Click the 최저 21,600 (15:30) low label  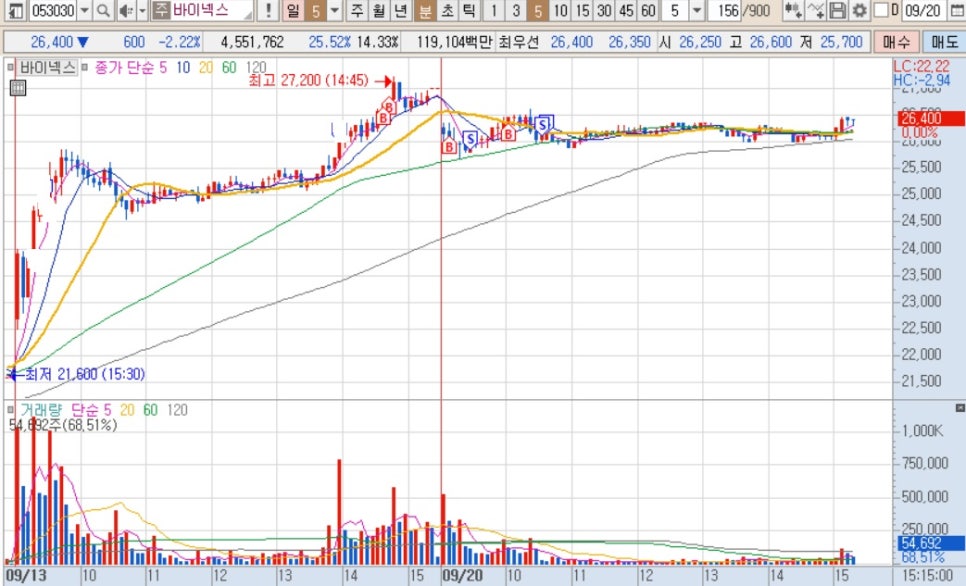point(84,374)
